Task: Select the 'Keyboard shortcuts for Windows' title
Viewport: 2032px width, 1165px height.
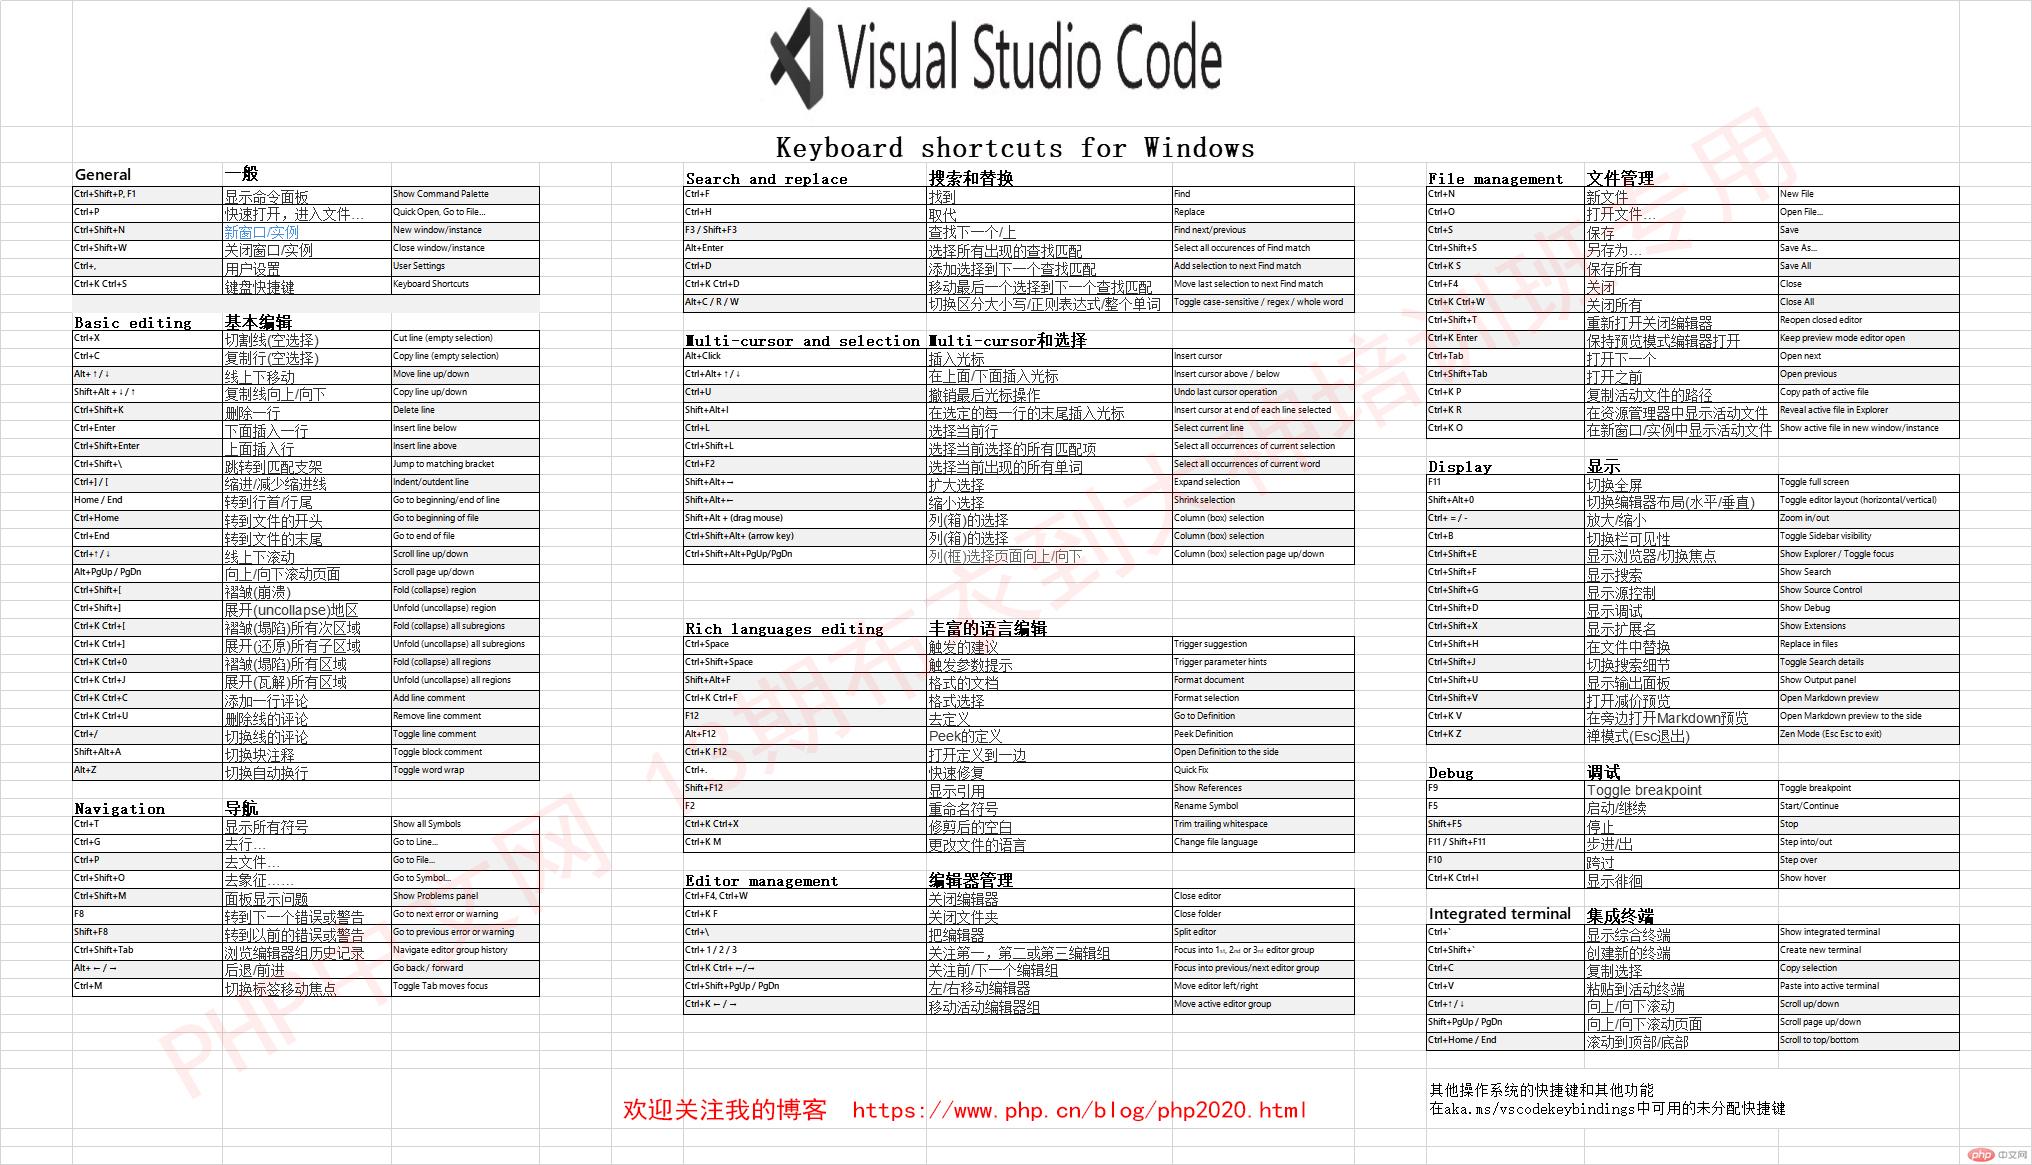Action: click(x=1015, y=148)
